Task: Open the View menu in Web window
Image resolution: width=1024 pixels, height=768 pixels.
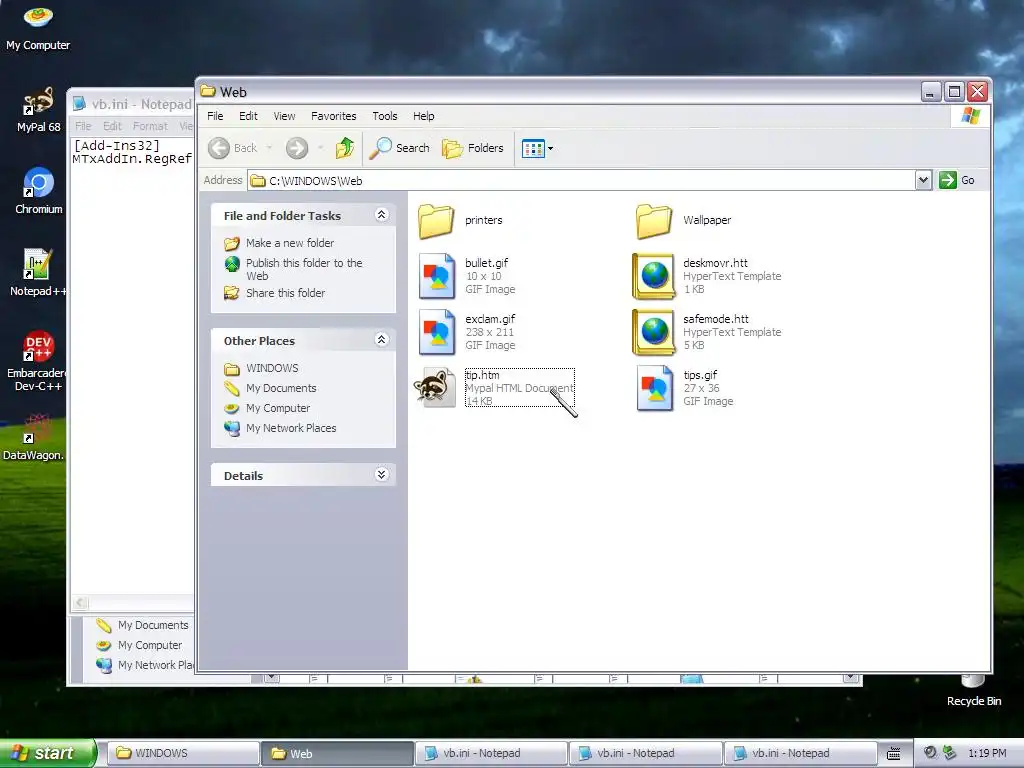Action: coord(284,116)
